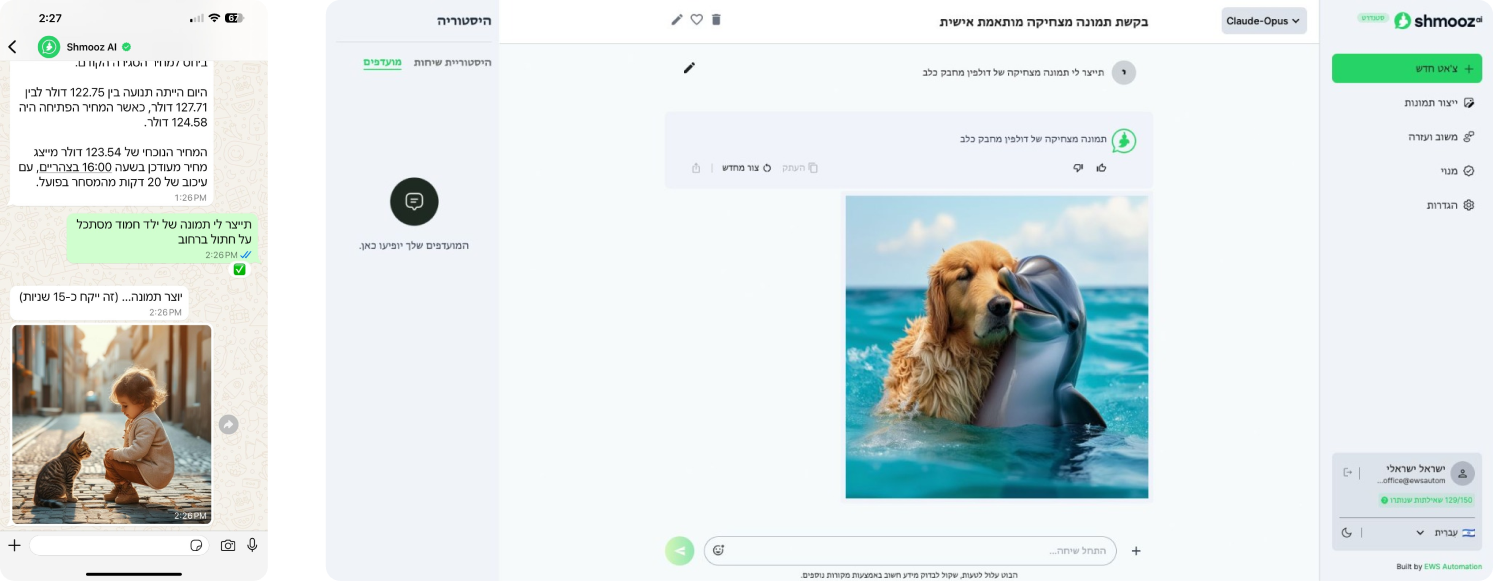Give thumbs down to the response
Screen dimensions: 1493x581
(x=1078, y=168)
